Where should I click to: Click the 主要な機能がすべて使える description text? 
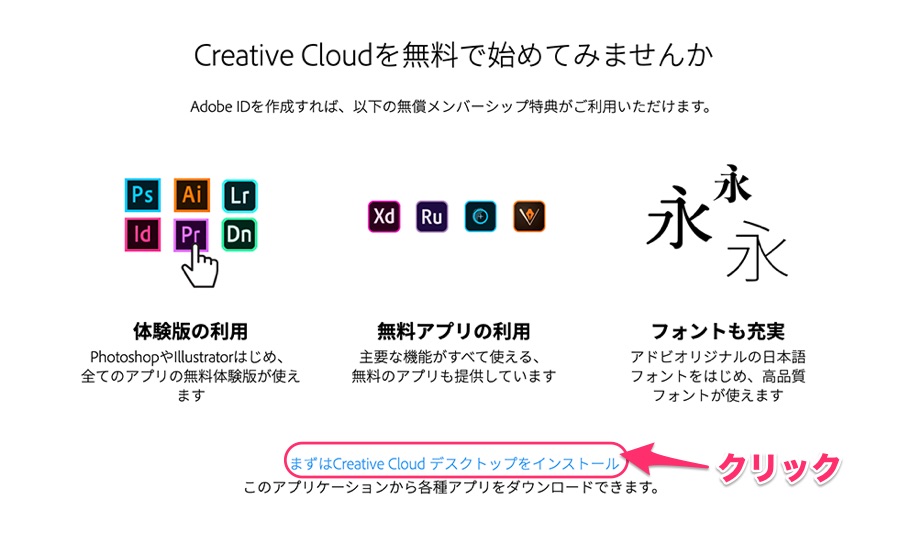click(453, 367)
